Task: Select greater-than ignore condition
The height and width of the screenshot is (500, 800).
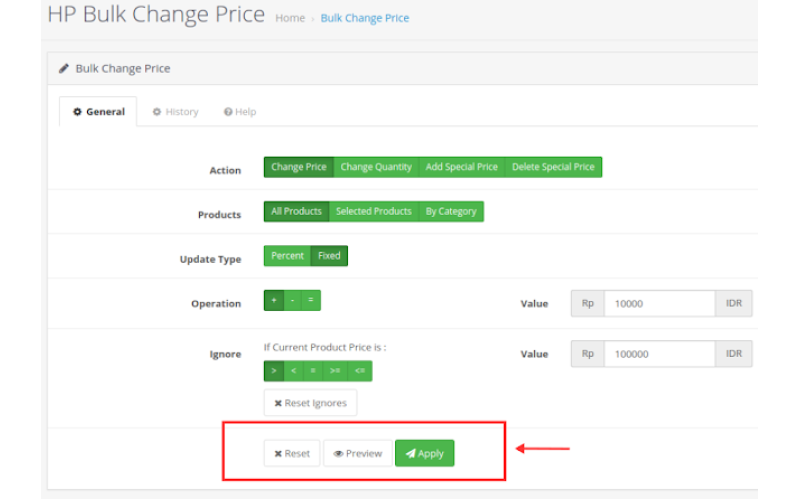Action: (x=274, y=371)
